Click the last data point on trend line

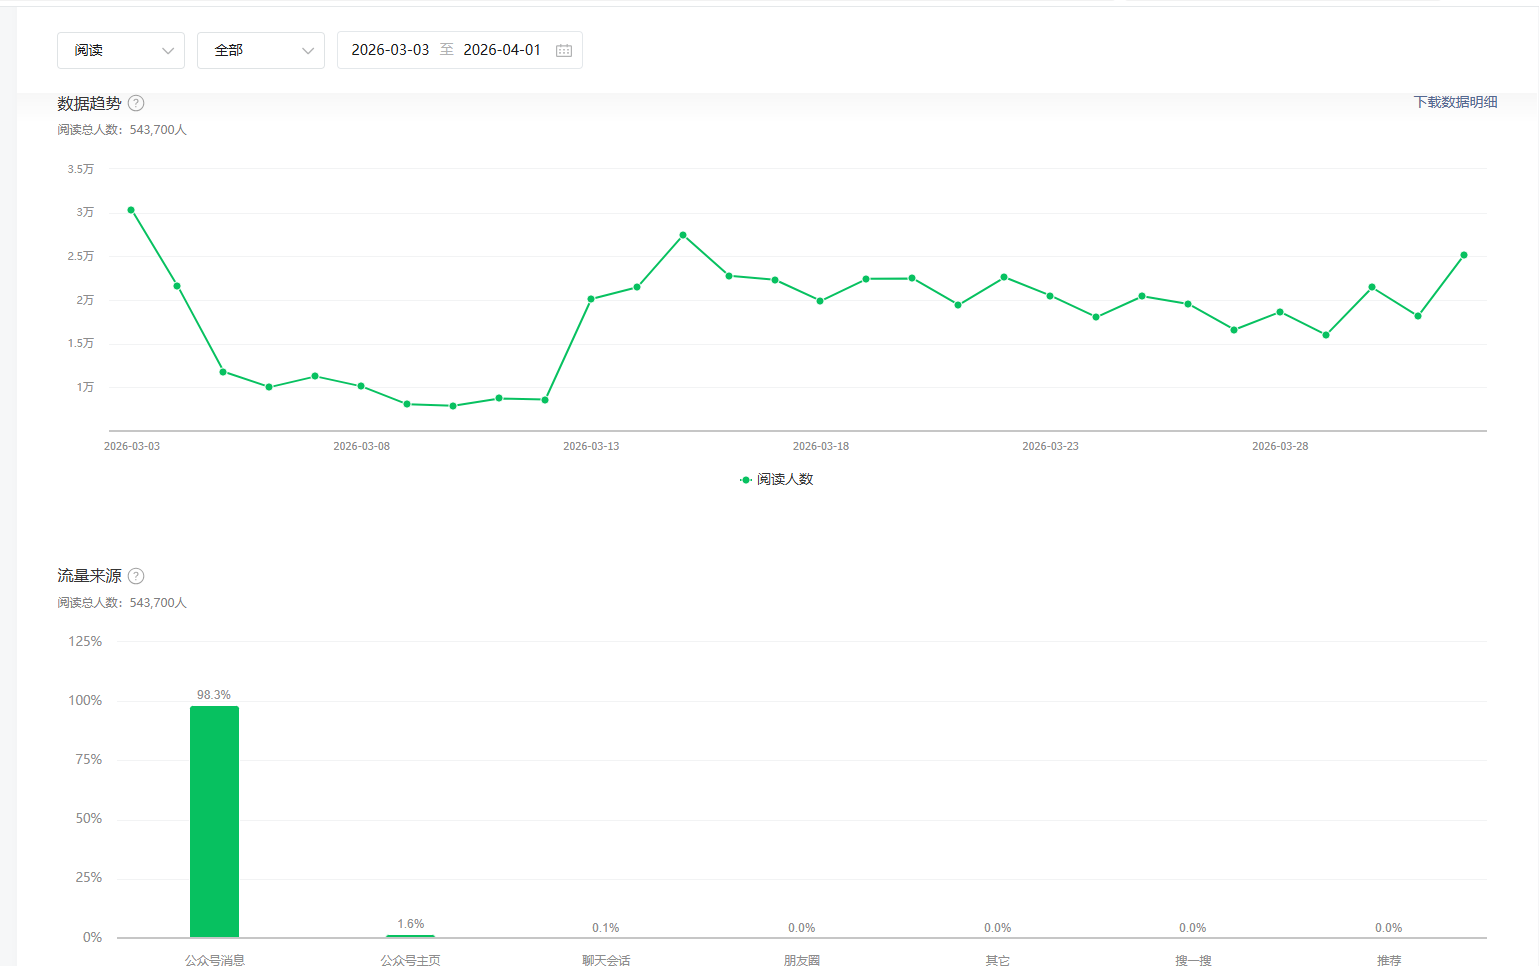(x=1464, y=255)
